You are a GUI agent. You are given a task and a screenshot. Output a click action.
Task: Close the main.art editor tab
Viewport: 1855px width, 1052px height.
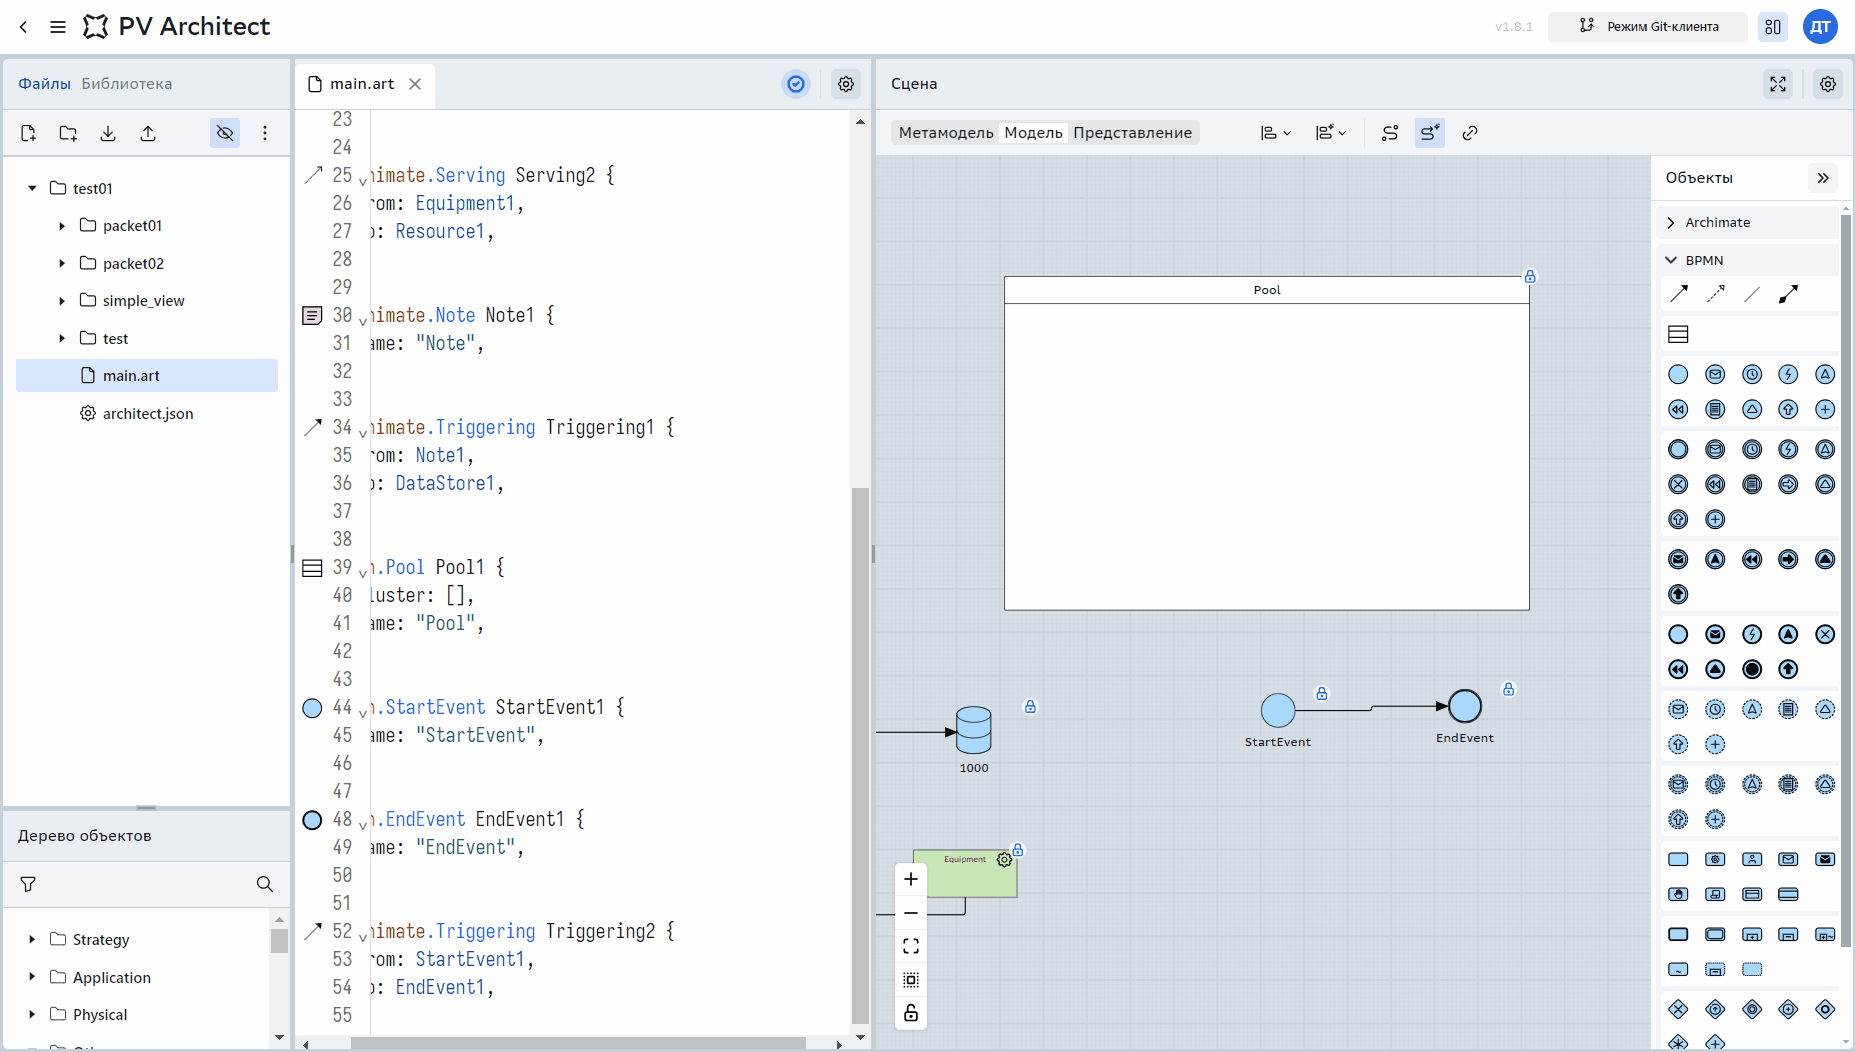tap(415, 84)
